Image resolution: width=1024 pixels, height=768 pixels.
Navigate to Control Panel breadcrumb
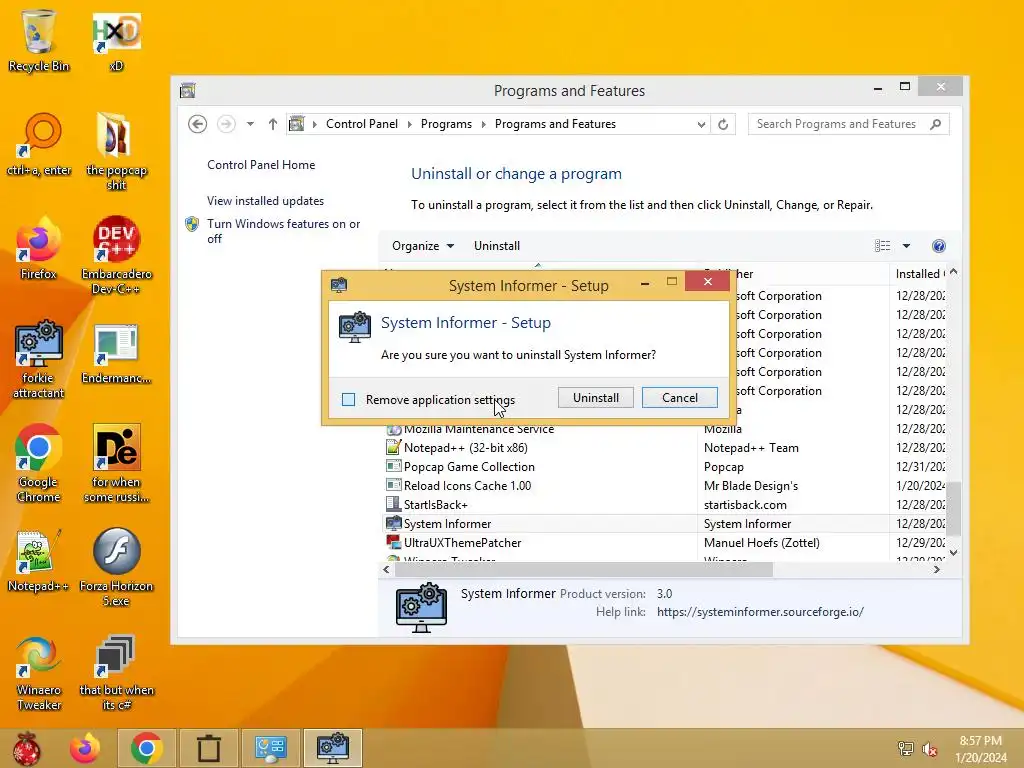click(362, 124)
